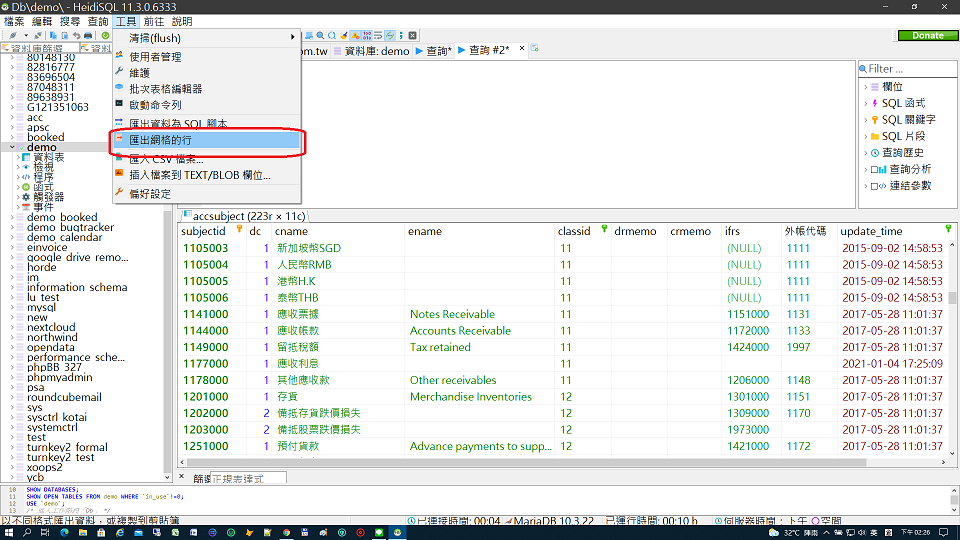Click the green refresh toolbar icon
960x540 pixels.
[105, 36]
